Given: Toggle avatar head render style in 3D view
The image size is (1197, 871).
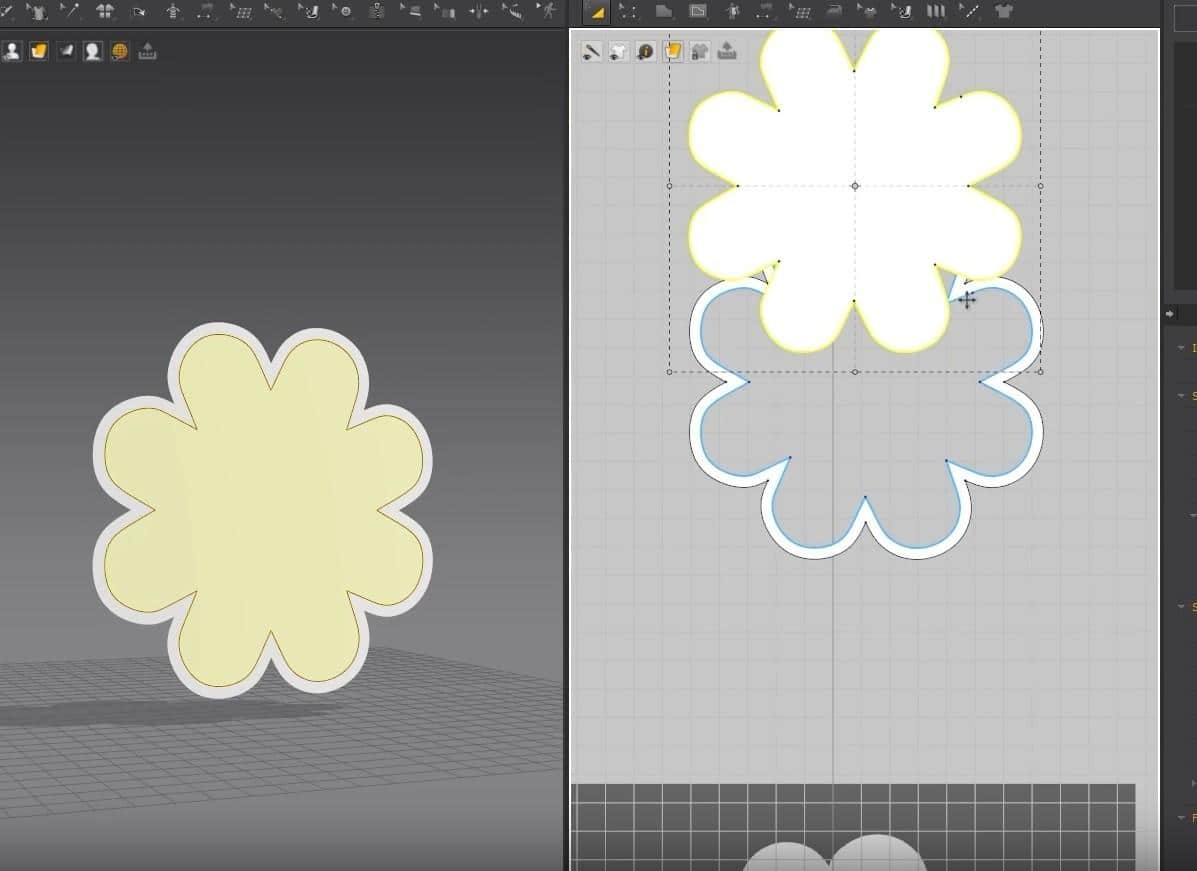Looking at the screenshot, I should tap(92, 51).
